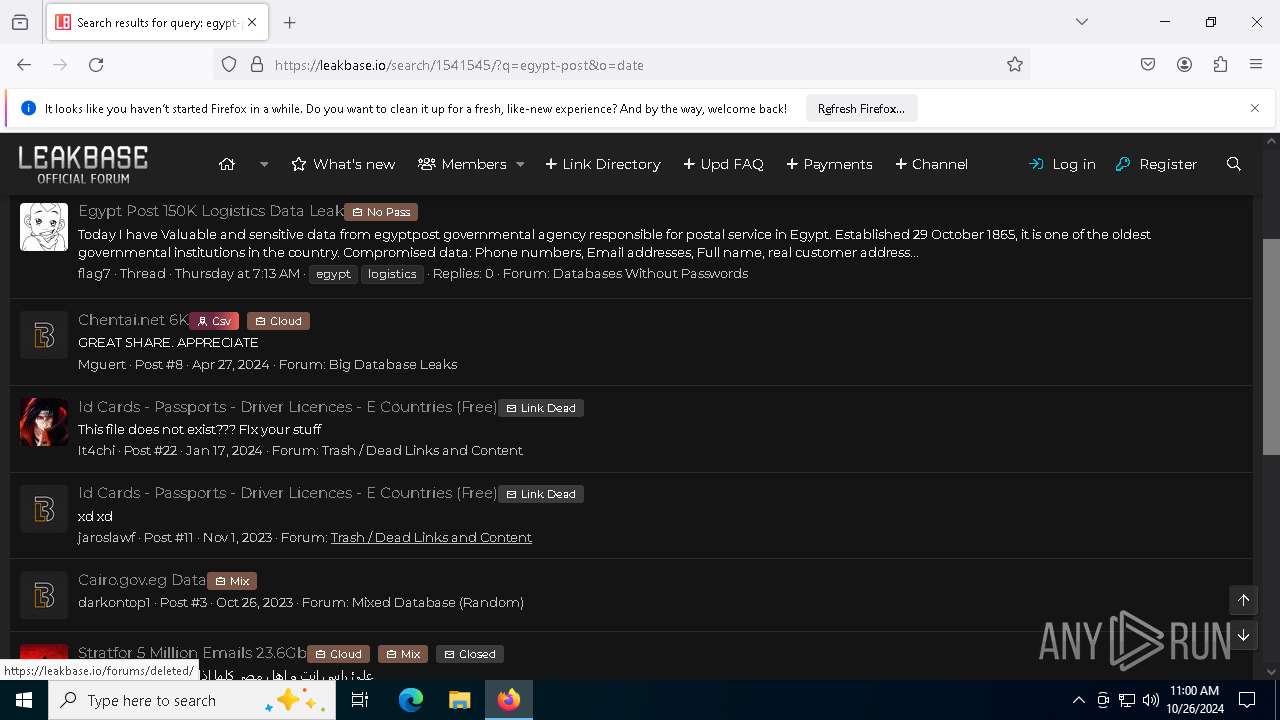The image size is (1280, 720).
Task: Open It4chi user avatar
Action: (44, 421)
